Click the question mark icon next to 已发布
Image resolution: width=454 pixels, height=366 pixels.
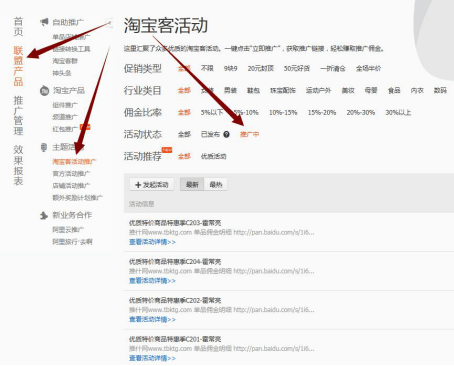pos(226,134)
